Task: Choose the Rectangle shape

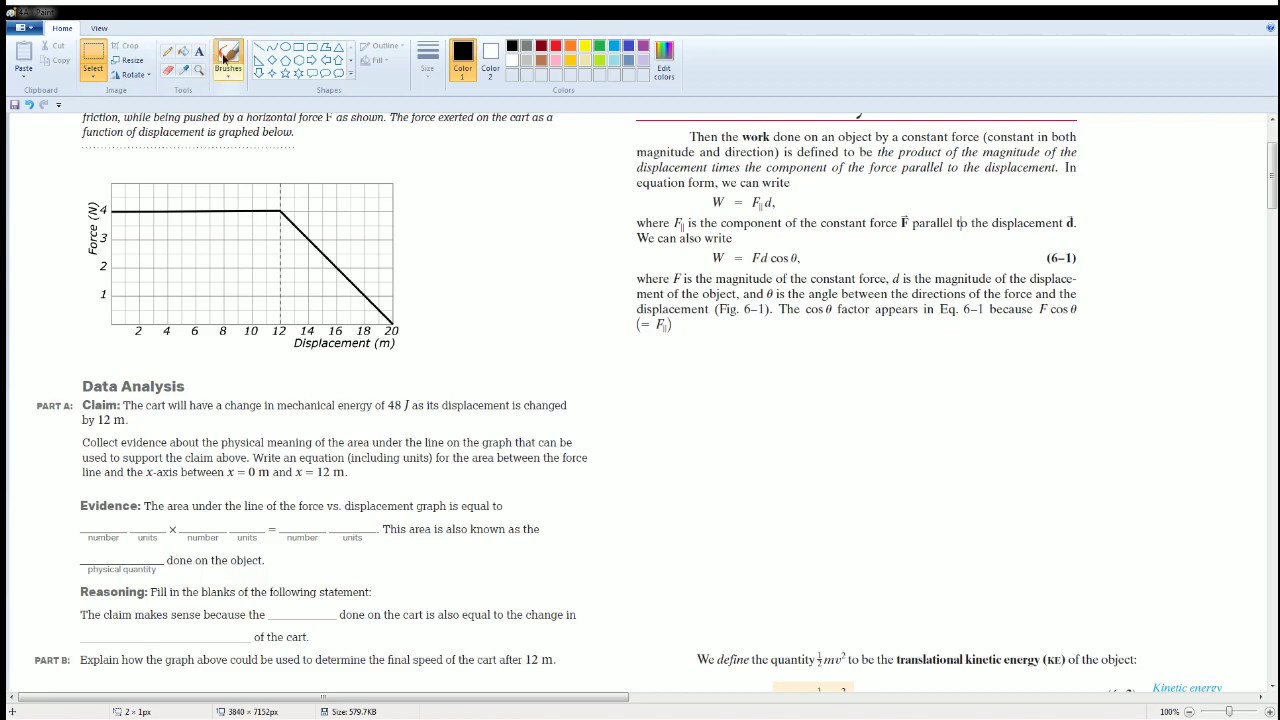Action: (x=299, y=47)
